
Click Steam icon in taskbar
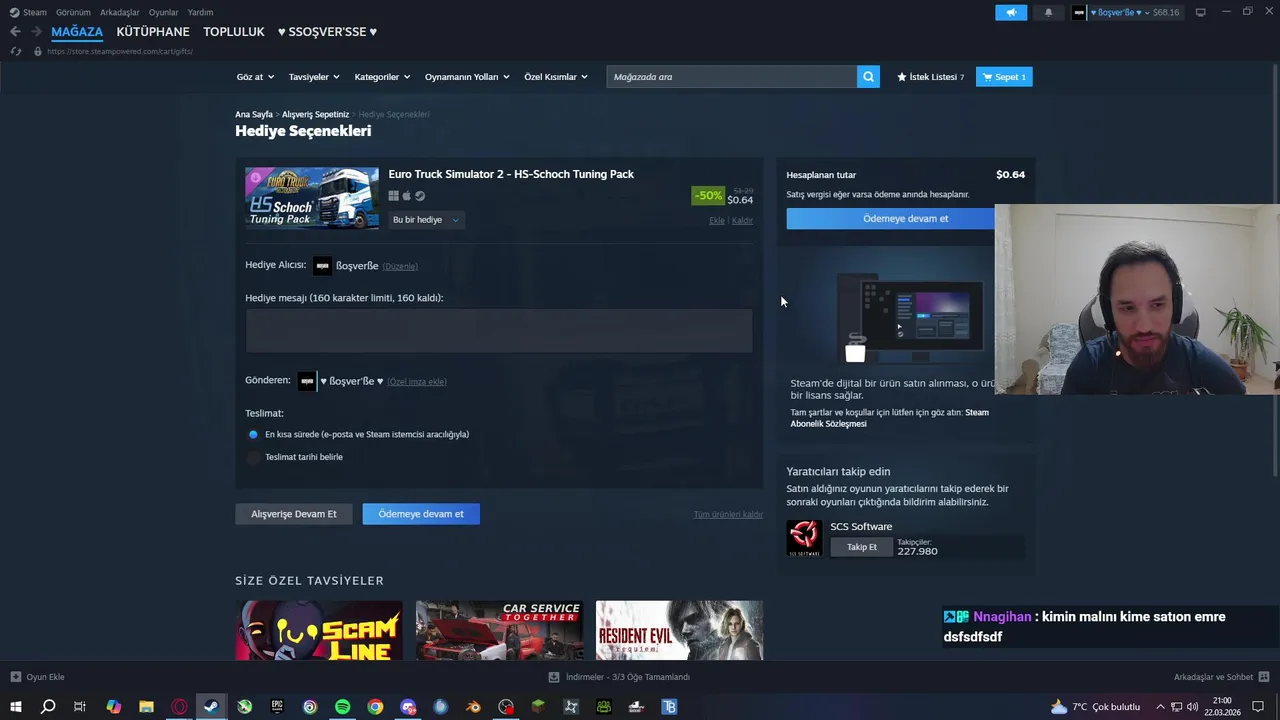coord(211,707)
